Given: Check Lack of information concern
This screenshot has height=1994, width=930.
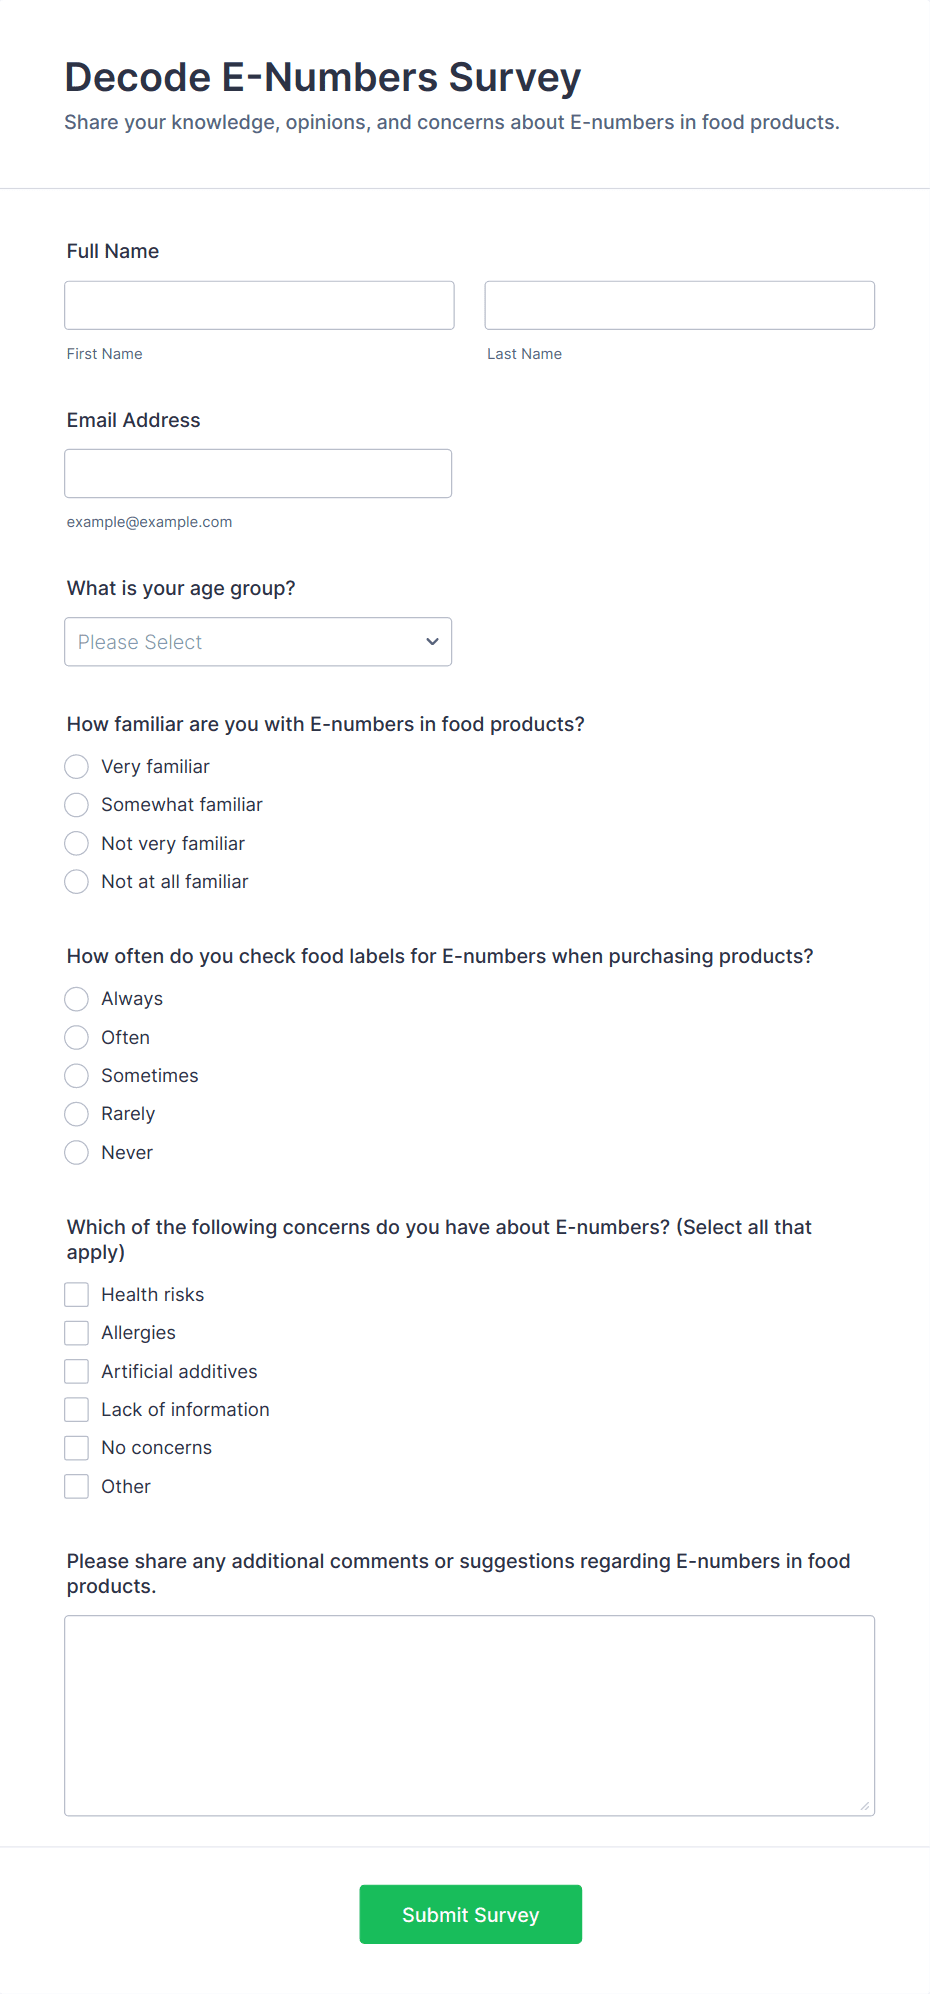Looking at the screenshot, I should tap(77, 1410).
